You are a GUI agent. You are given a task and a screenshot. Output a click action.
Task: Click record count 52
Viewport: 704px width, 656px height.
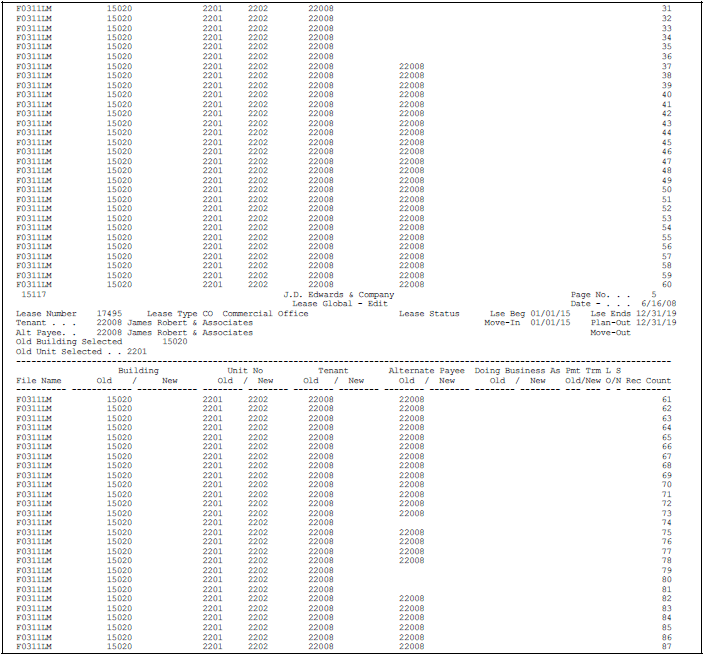pos(667,208)
